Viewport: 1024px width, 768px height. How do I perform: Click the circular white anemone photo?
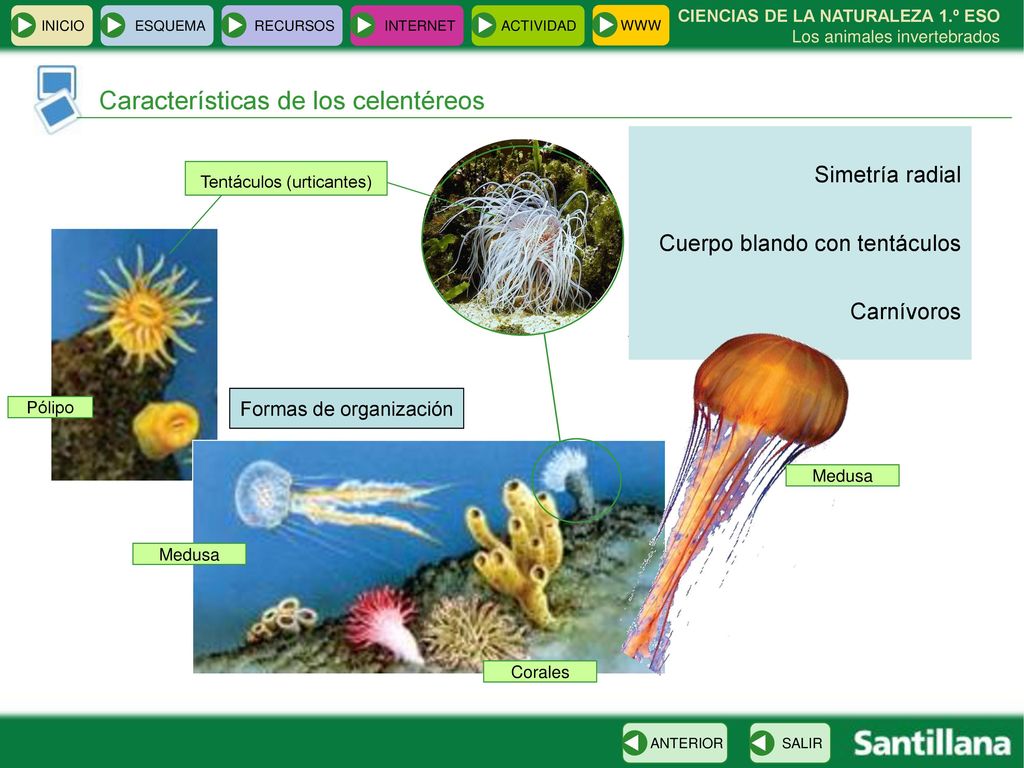[x=522, y=237]
